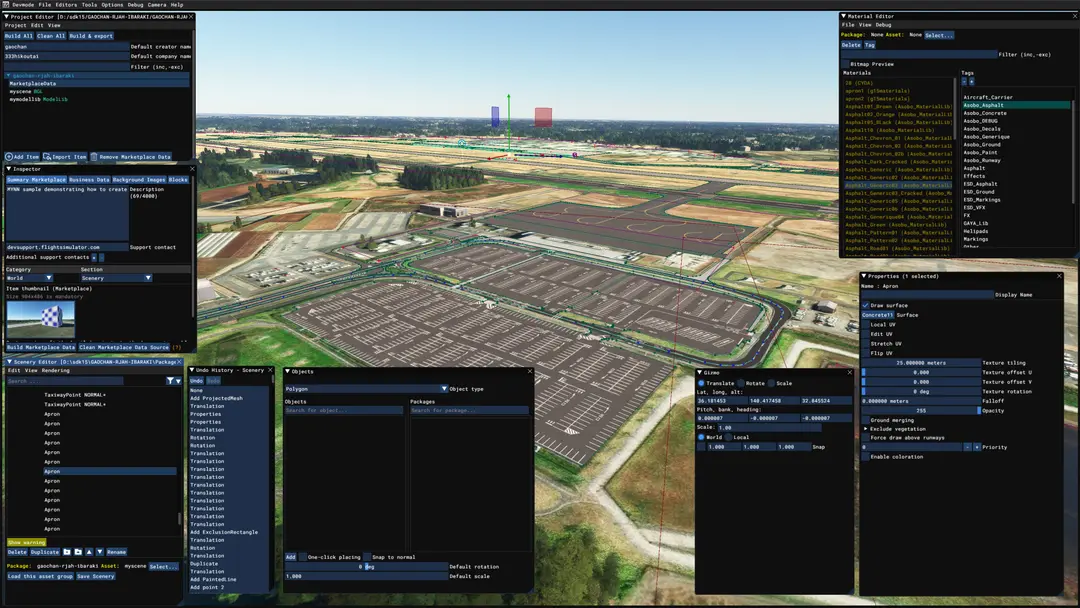Open the filter funnel icon in Scenery Editor
This screenshot has height=608, width=1080.
[x=170, y=381]
